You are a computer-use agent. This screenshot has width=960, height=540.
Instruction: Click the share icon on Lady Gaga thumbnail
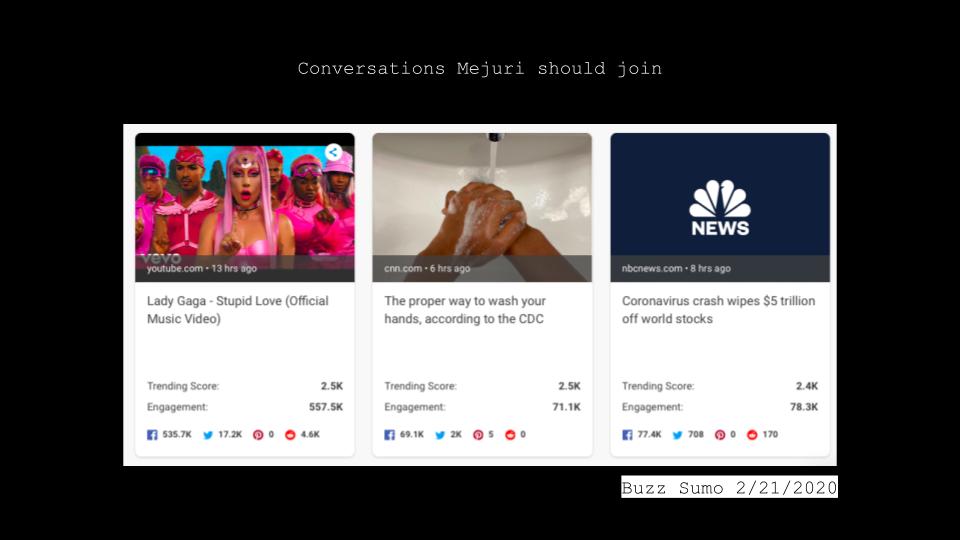pyautogui.click(x=334, y=152)
